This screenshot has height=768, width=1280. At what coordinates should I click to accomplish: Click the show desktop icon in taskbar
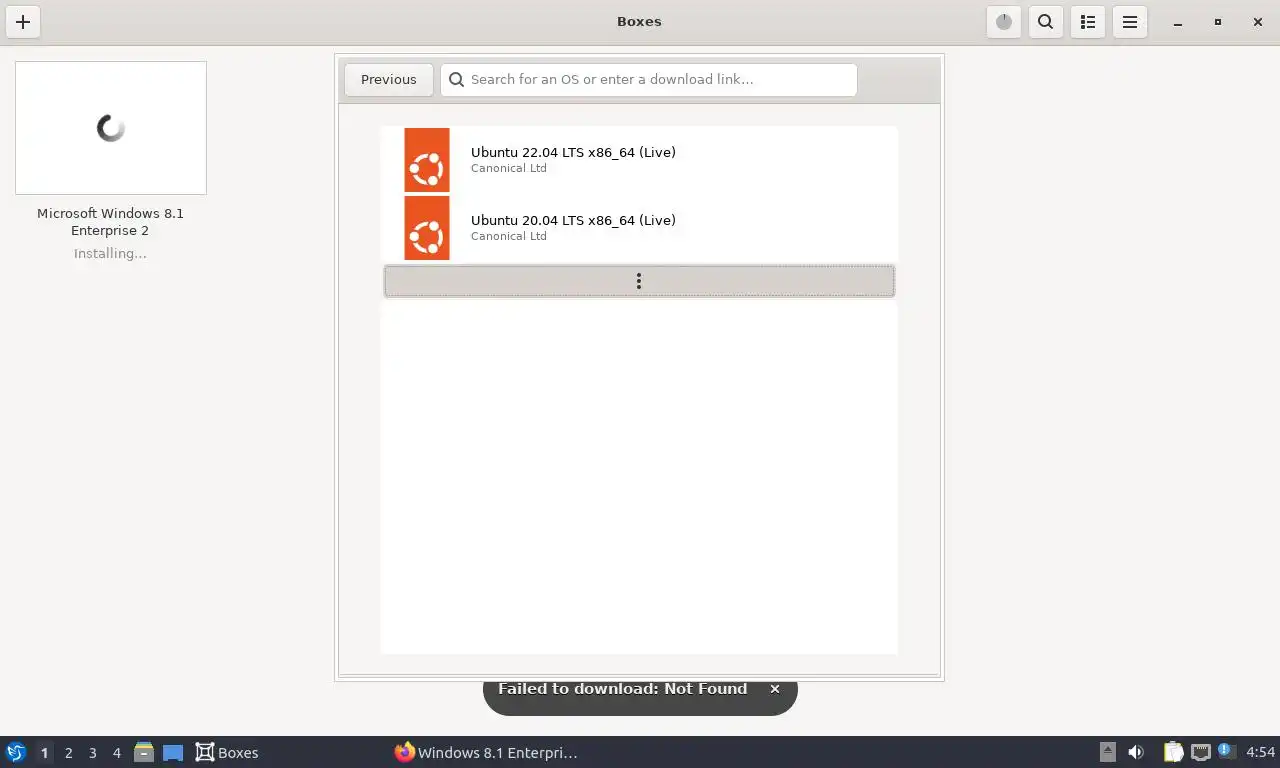tap(173, 752)
